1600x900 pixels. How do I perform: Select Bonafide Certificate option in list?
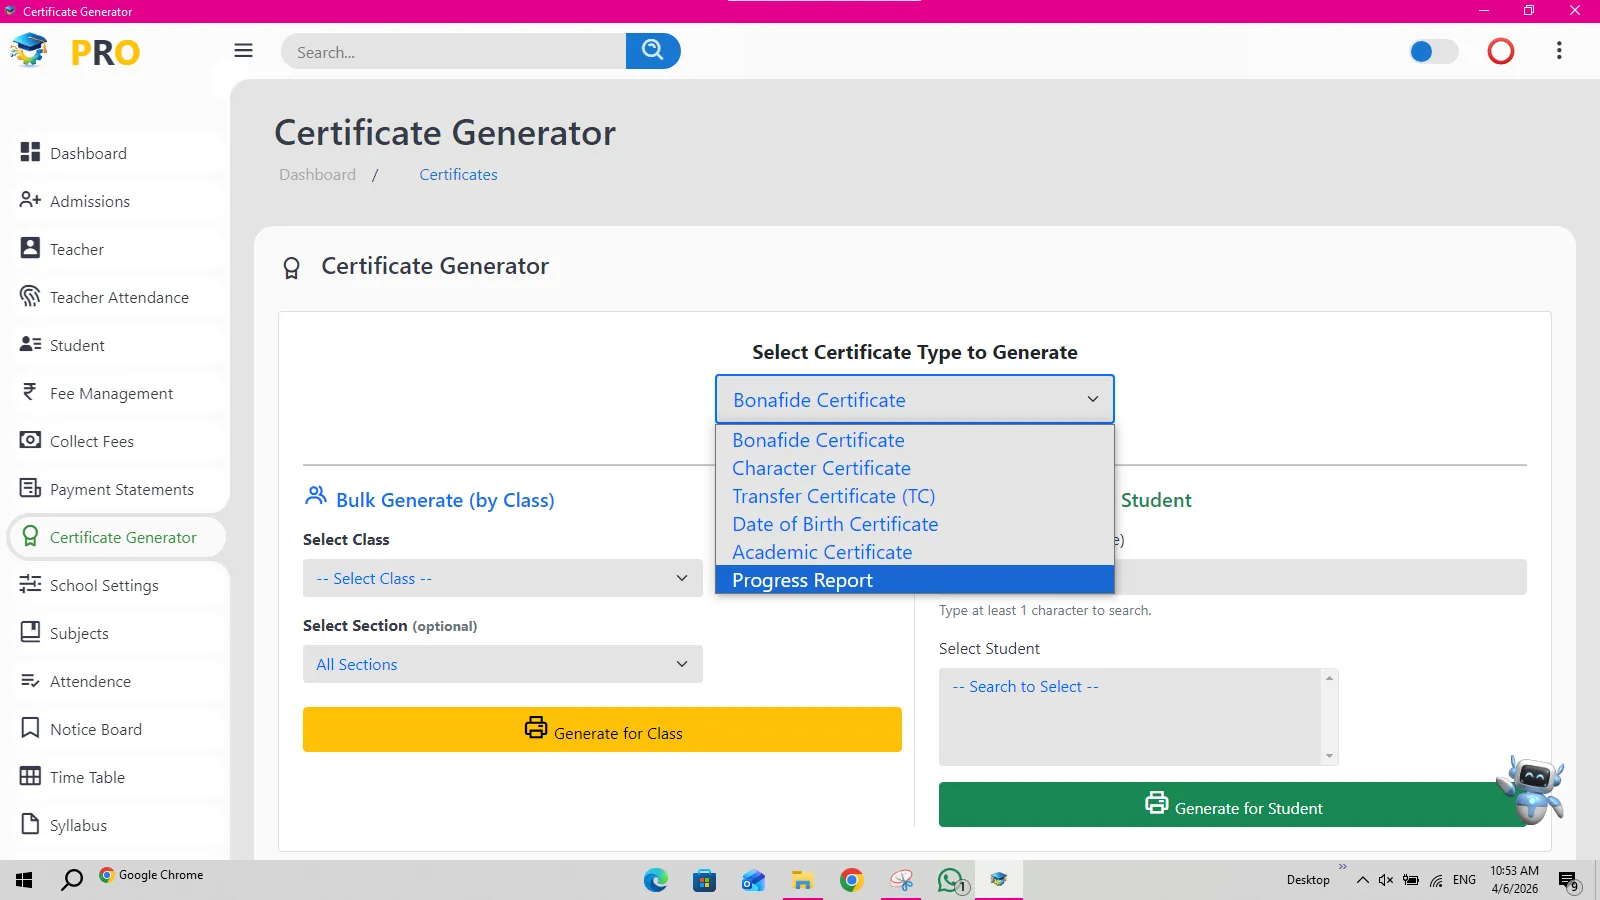[915, 440]
